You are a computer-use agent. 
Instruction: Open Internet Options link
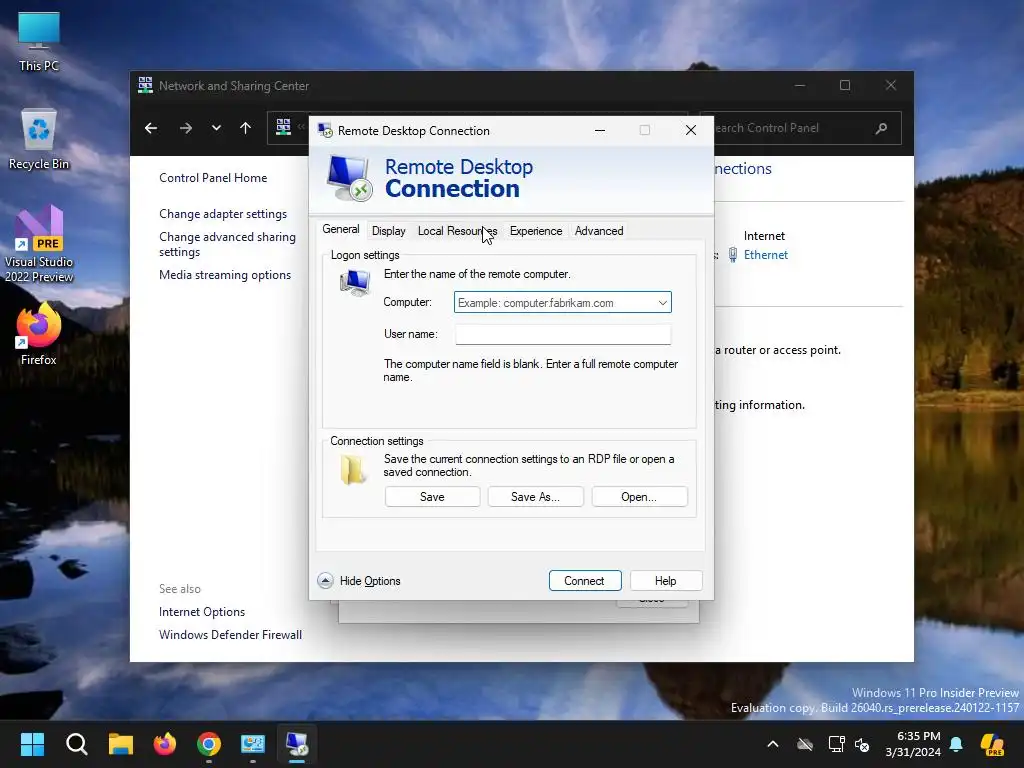click(202, 612)
